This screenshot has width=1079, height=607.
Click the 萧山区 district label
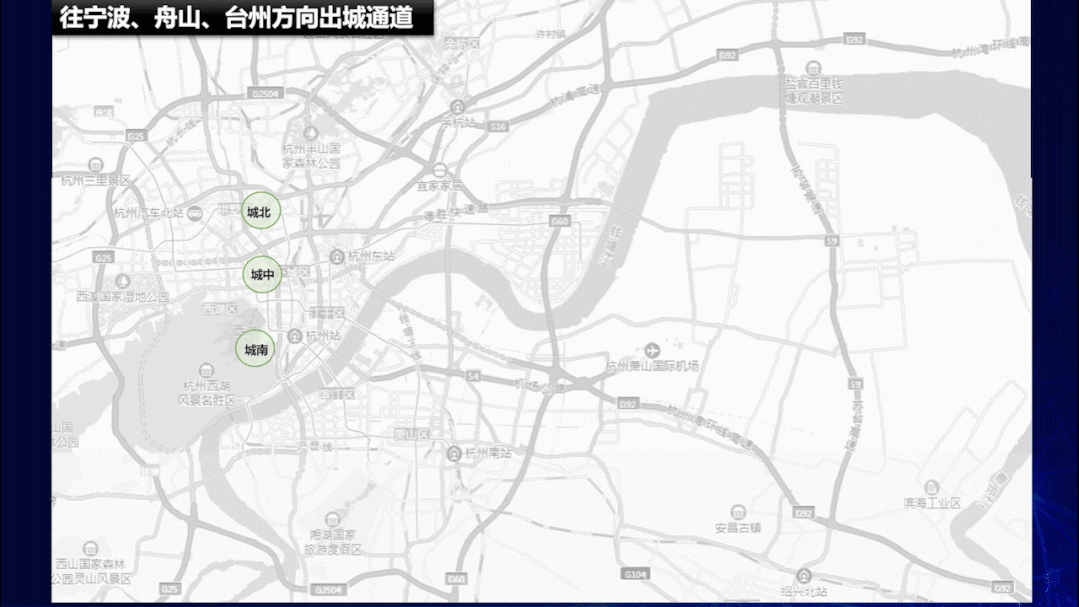click(412, 434)
